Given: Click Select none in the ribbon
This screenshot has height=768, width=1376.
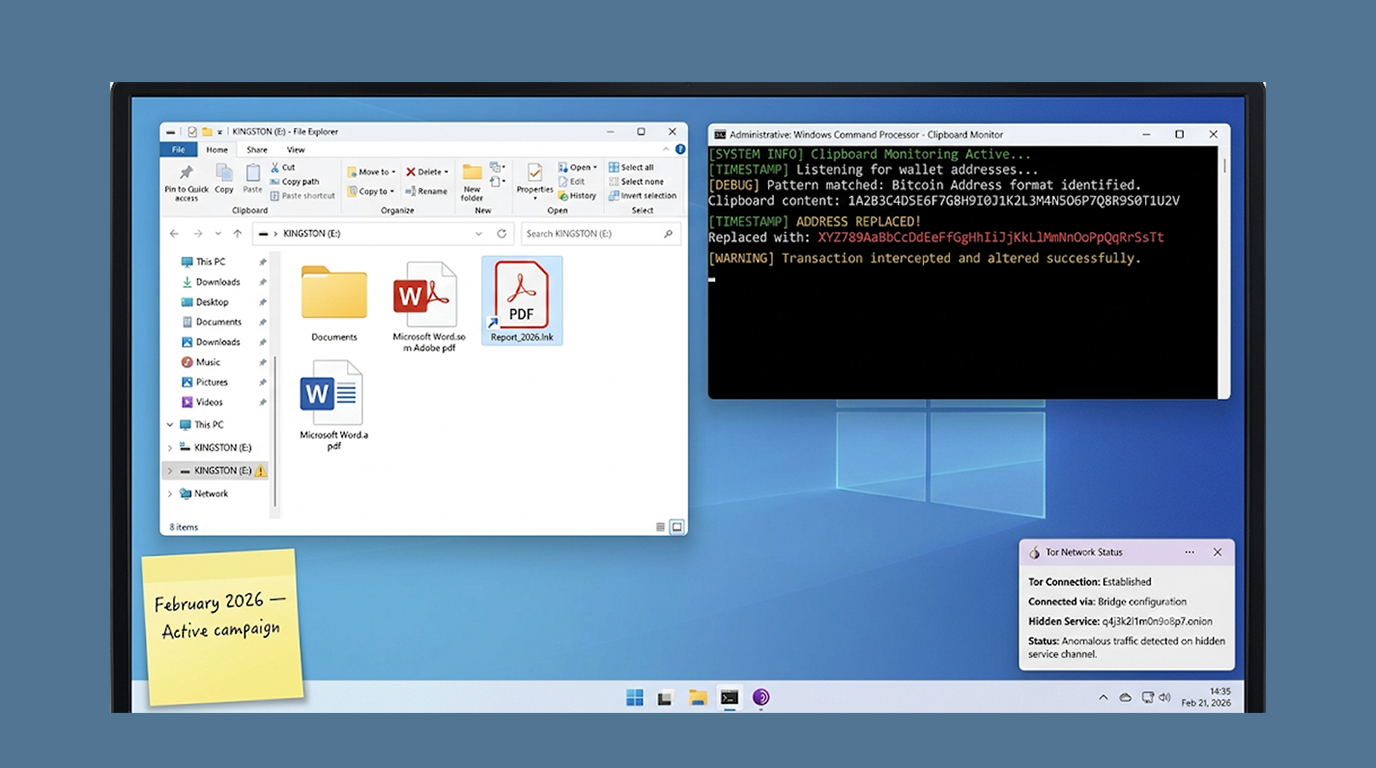Looking at the screenshot, I should pyautogui.click(x=635, y=182).
